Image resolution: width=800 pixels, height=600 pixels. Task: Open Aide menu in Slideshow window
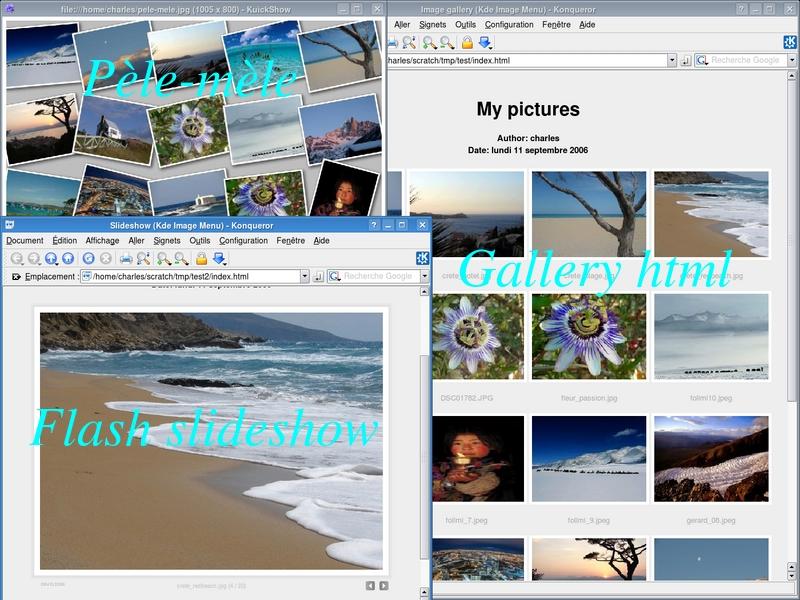click(x=321, y=241)
